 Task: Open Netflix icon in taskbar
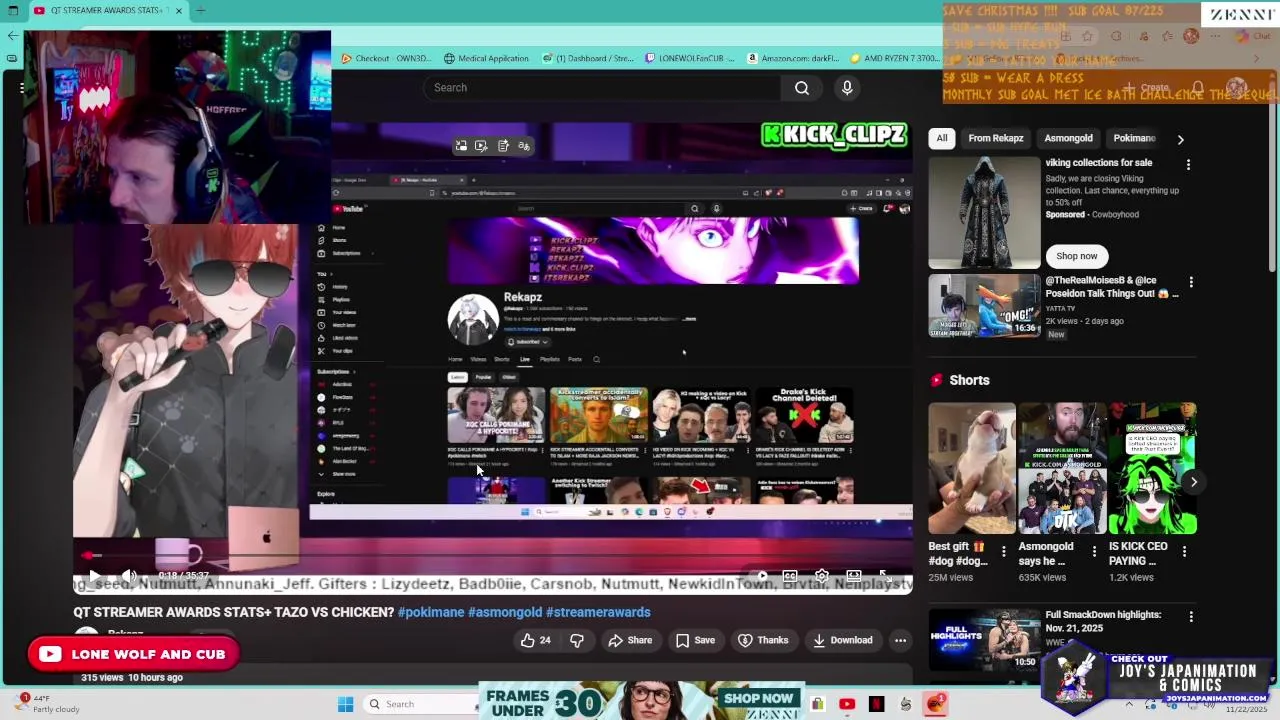[x=877, y=704]
